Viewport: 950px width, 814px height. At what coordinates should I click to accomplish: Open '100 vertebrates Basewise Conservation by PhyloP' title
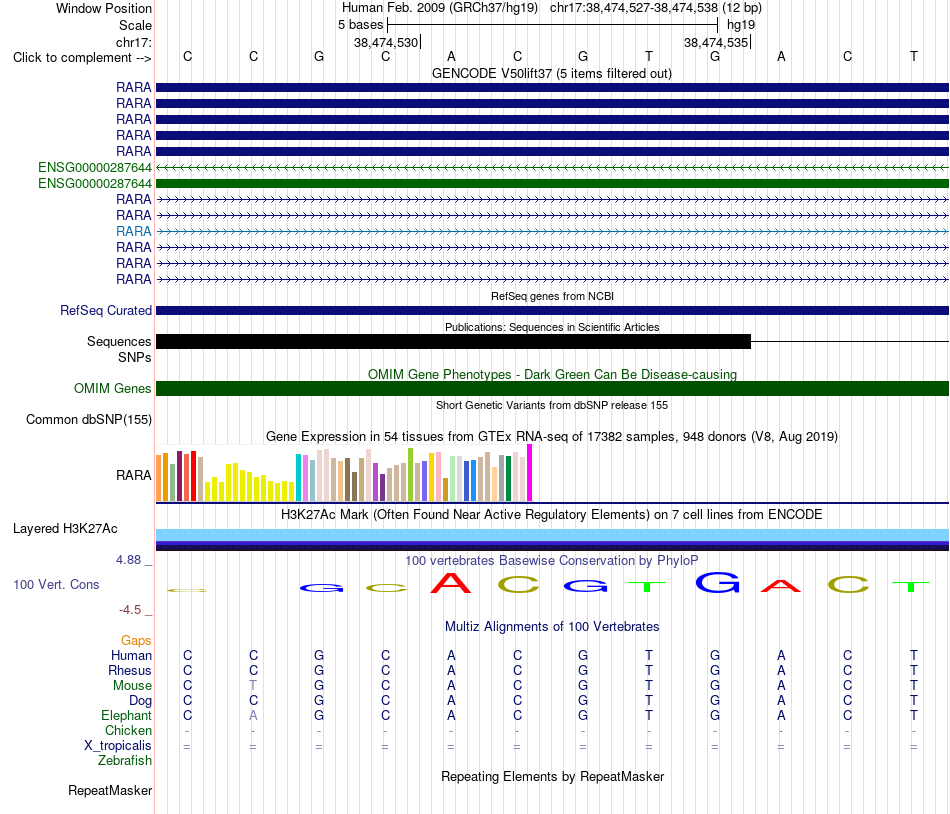click(552, 561)
